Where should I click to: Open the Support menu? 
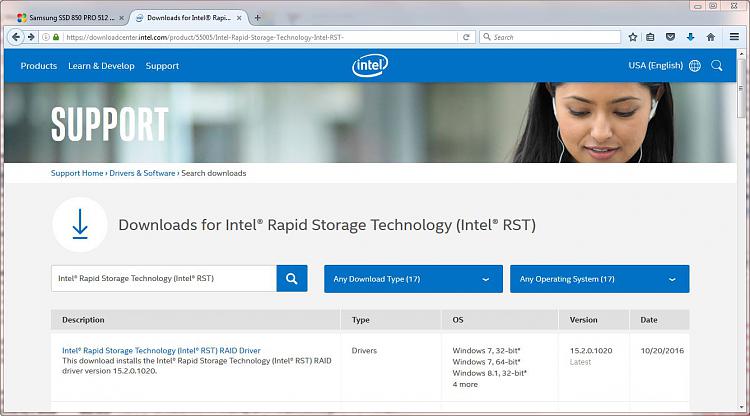click(x=162, y=66)
